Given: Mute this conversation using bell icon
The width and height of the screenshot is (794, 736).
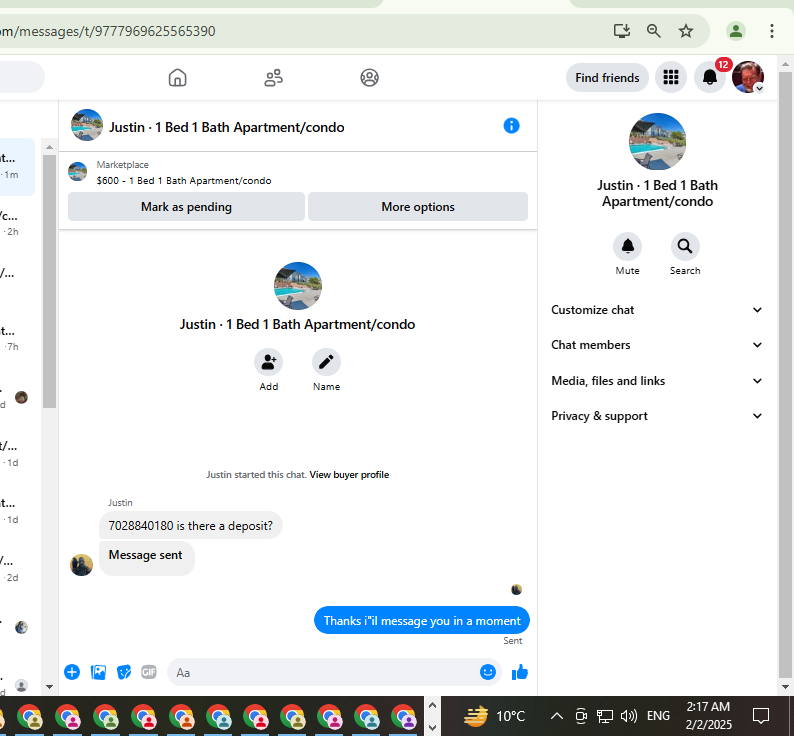Looking at the screenshot, I should pos(627,246).
